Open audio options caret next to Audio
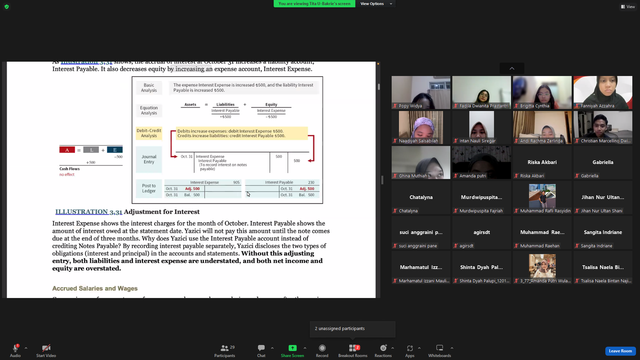The height and width of the screenshot is (360, 640). (26, 348)
